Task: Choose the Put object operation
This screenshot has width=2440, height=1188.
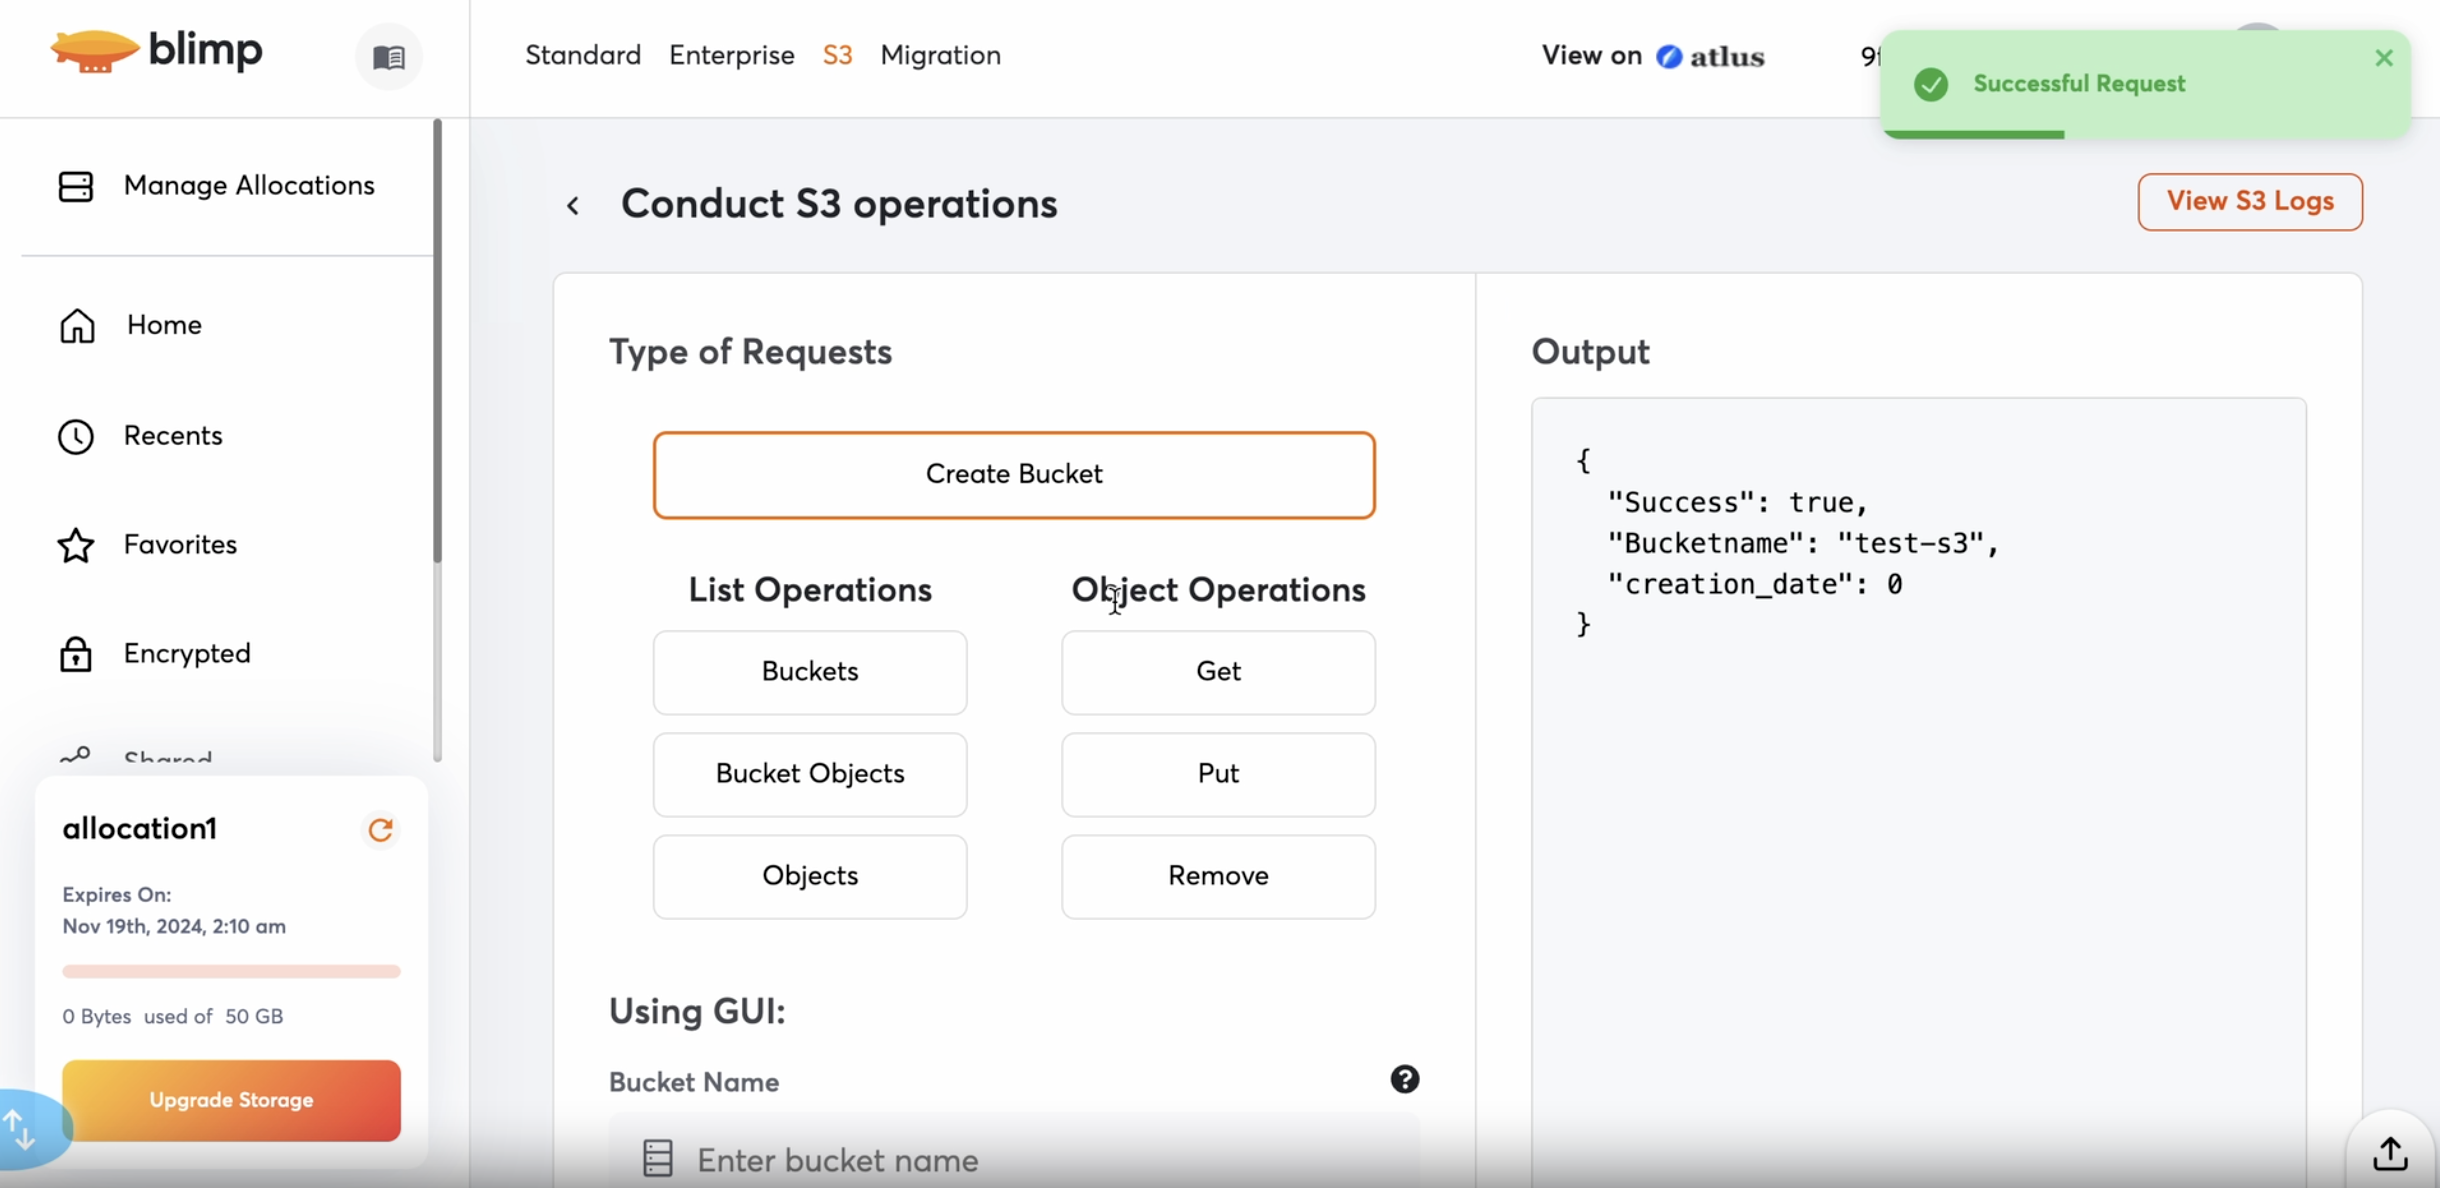Action: click(x=1217, y=774)
